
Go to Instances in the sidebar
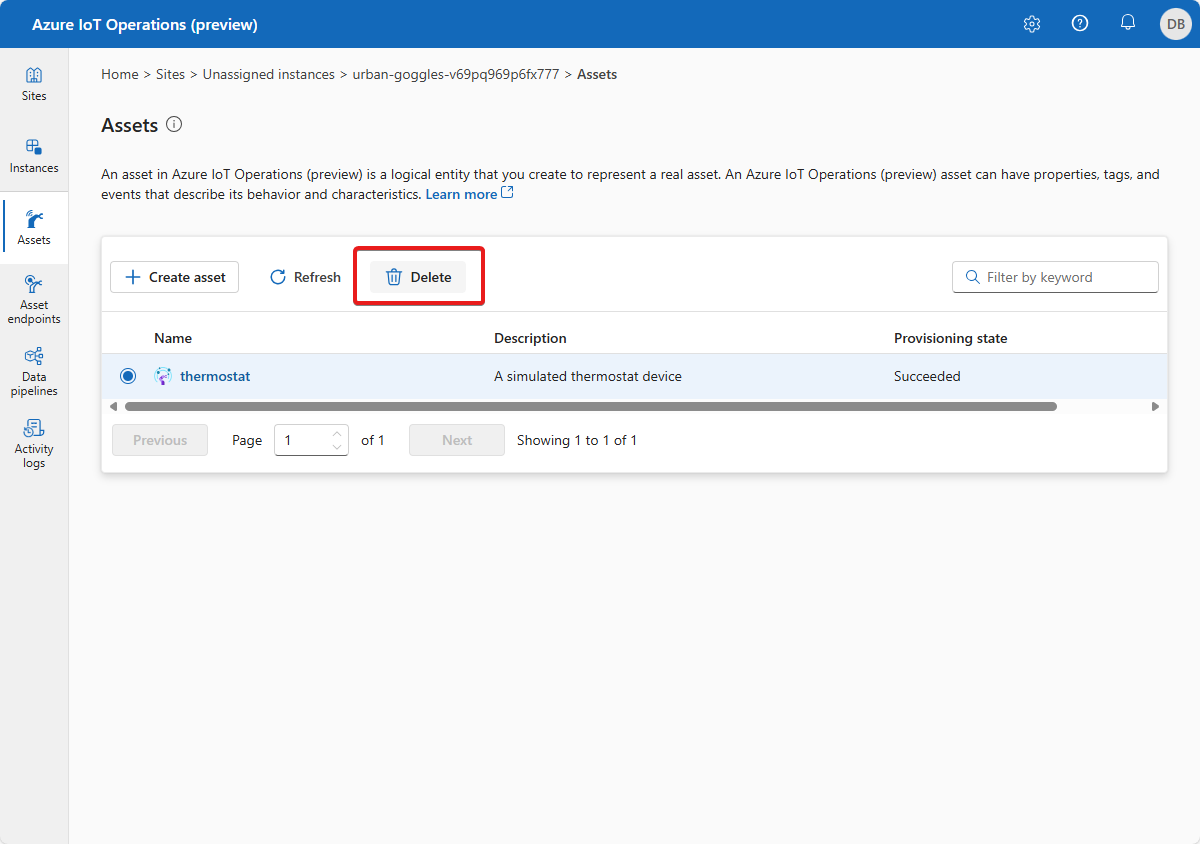pyautogui.click(x=34, y=157)
